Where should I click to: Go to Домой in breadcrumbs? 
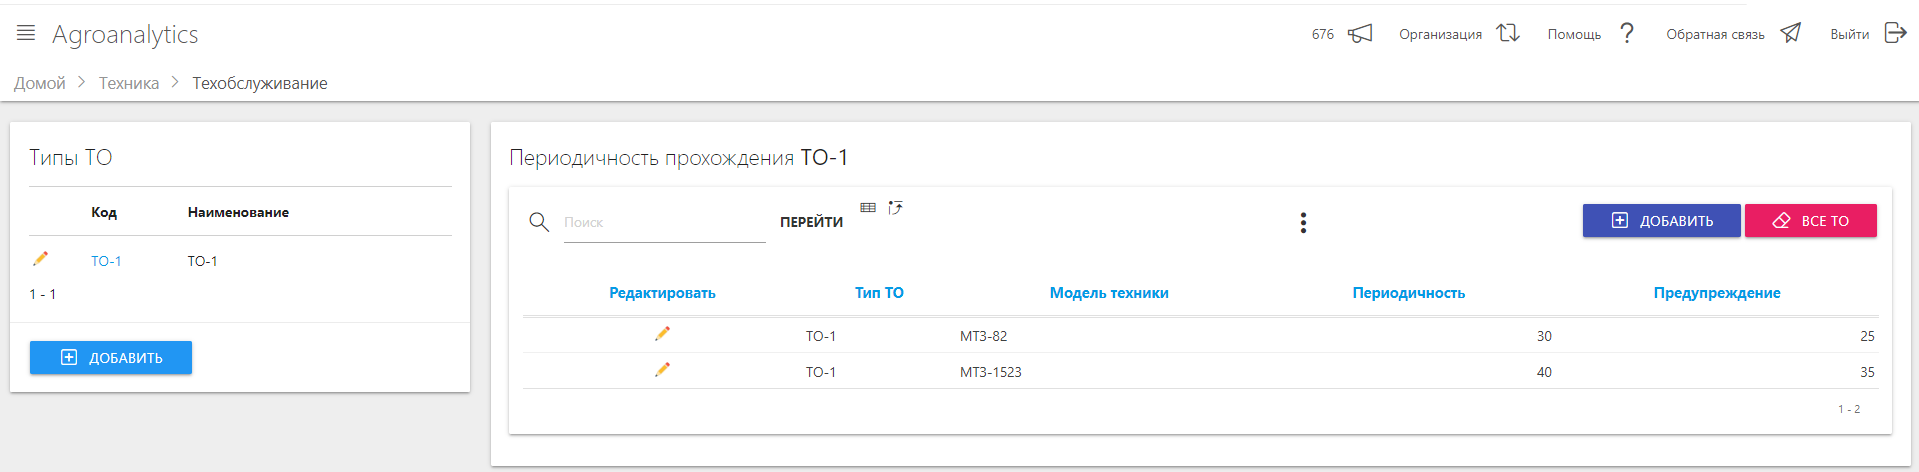[x=40, y=83]
